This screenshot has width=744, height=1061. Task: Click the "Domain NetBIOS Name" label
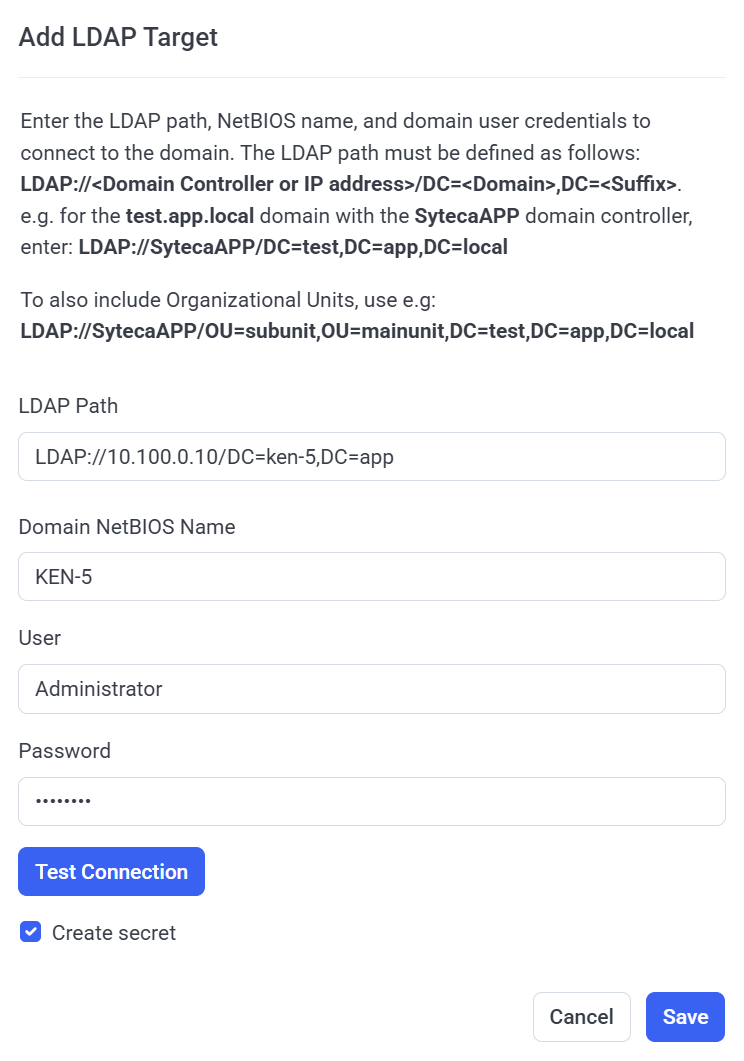tap(127, 527)
